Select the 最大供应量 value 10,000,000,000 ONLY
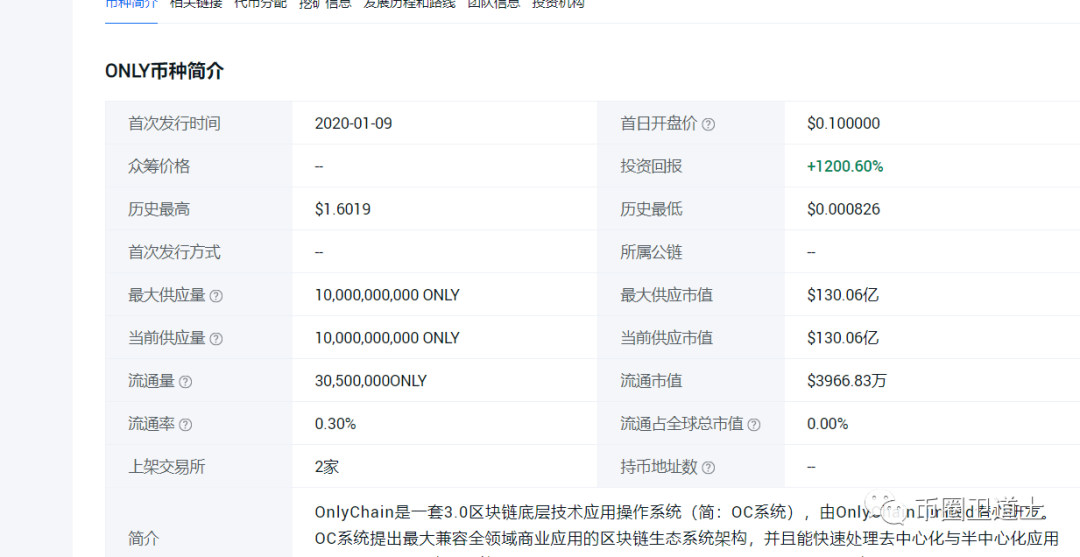Viewport: 1080px width, 557px height. pyautogui.click(x=387, y=295)
